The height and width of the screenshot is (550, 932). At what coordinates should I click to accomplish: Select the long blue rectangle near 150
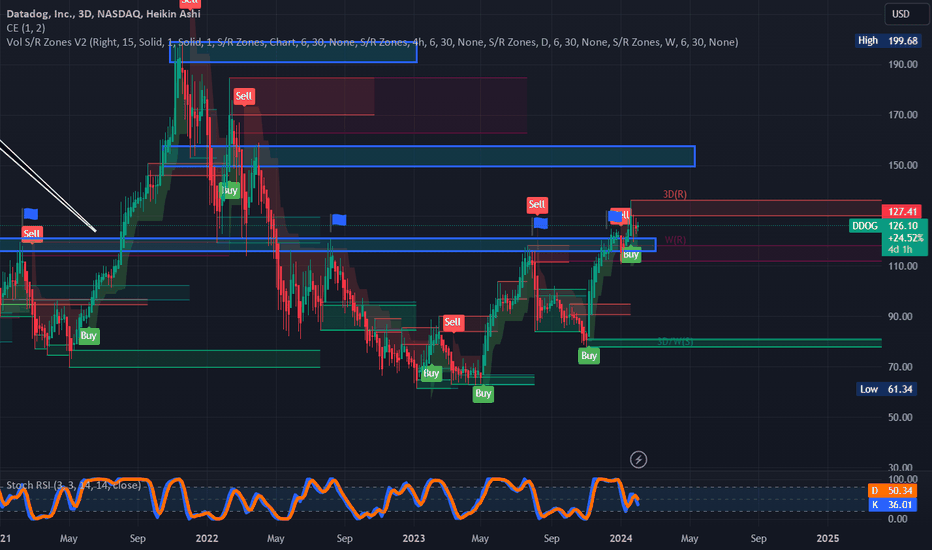tap(429, 156)
